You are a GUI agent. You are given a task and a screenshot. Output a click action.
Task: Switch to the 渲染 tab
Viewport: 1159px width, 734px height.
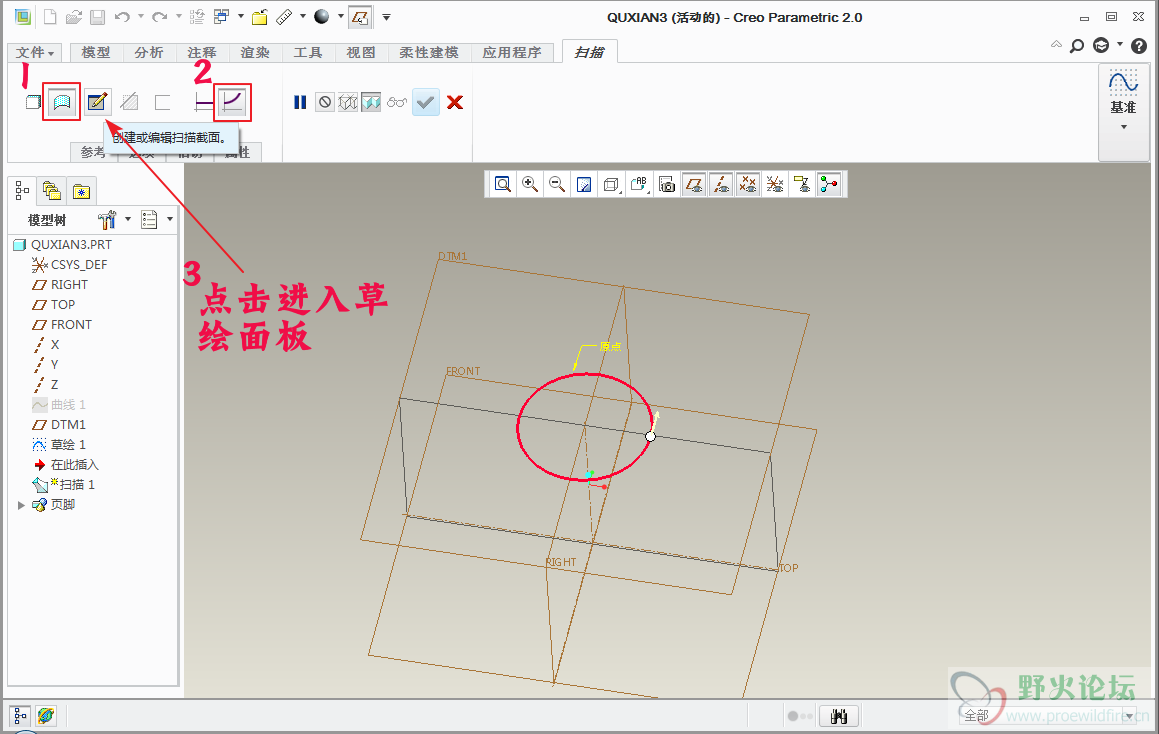pos(255,52)
